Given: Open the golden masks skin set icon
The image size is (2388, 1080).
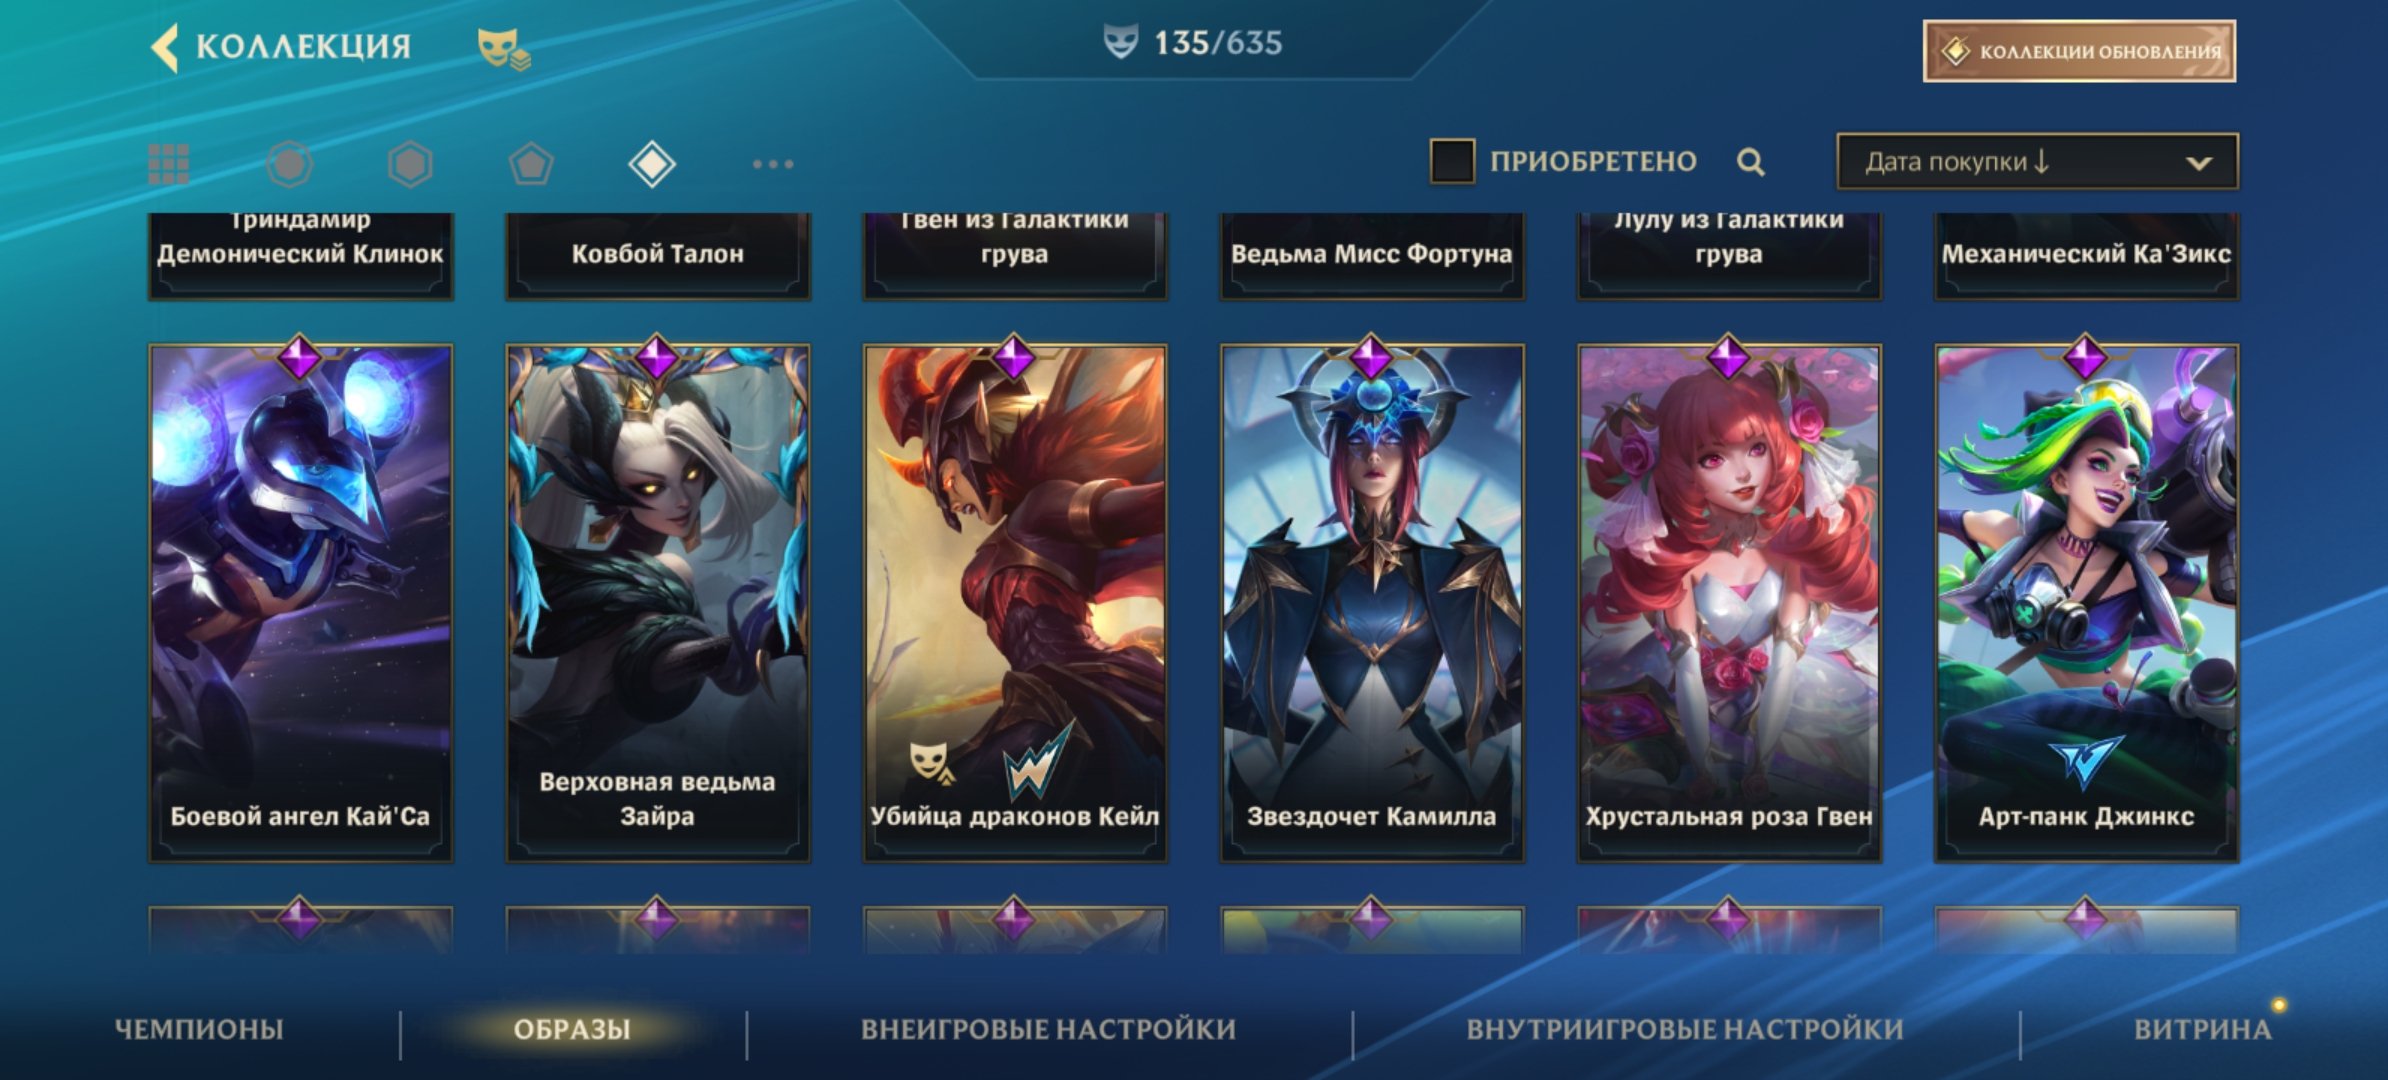Looking at the screenshot, I should (x=503, y=48).
